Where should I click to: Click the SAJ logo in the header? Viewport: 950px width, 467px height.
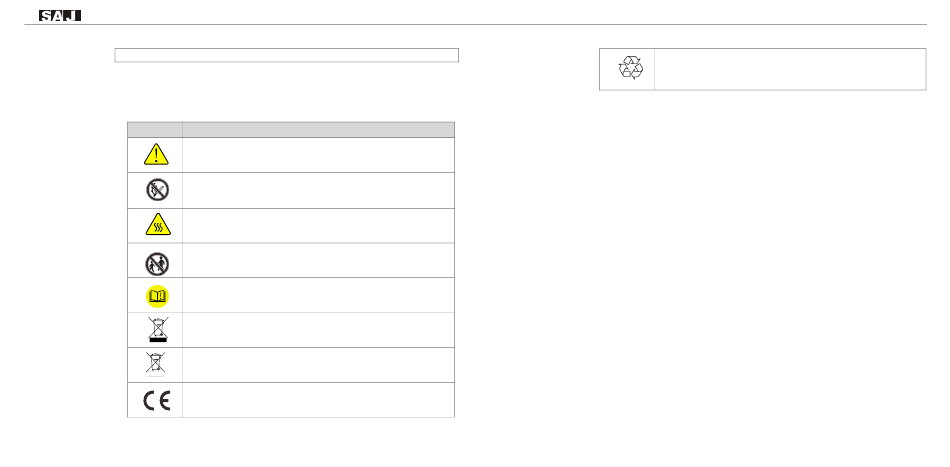[60, 16]
